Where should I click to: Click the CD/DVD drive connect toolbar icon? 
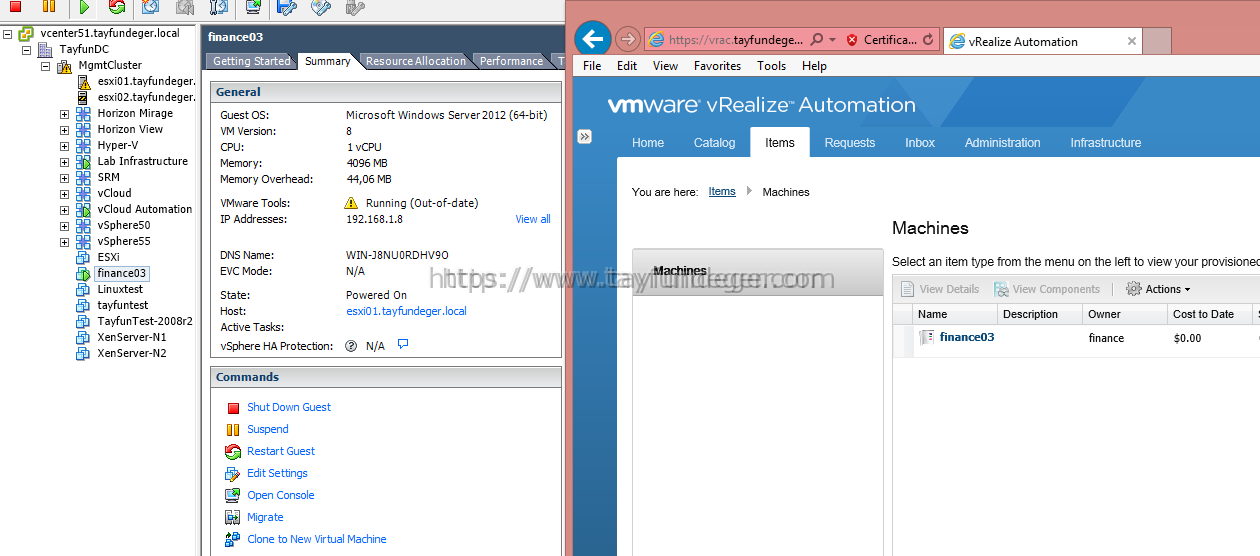pyautogui.click(x=320, y=7)
